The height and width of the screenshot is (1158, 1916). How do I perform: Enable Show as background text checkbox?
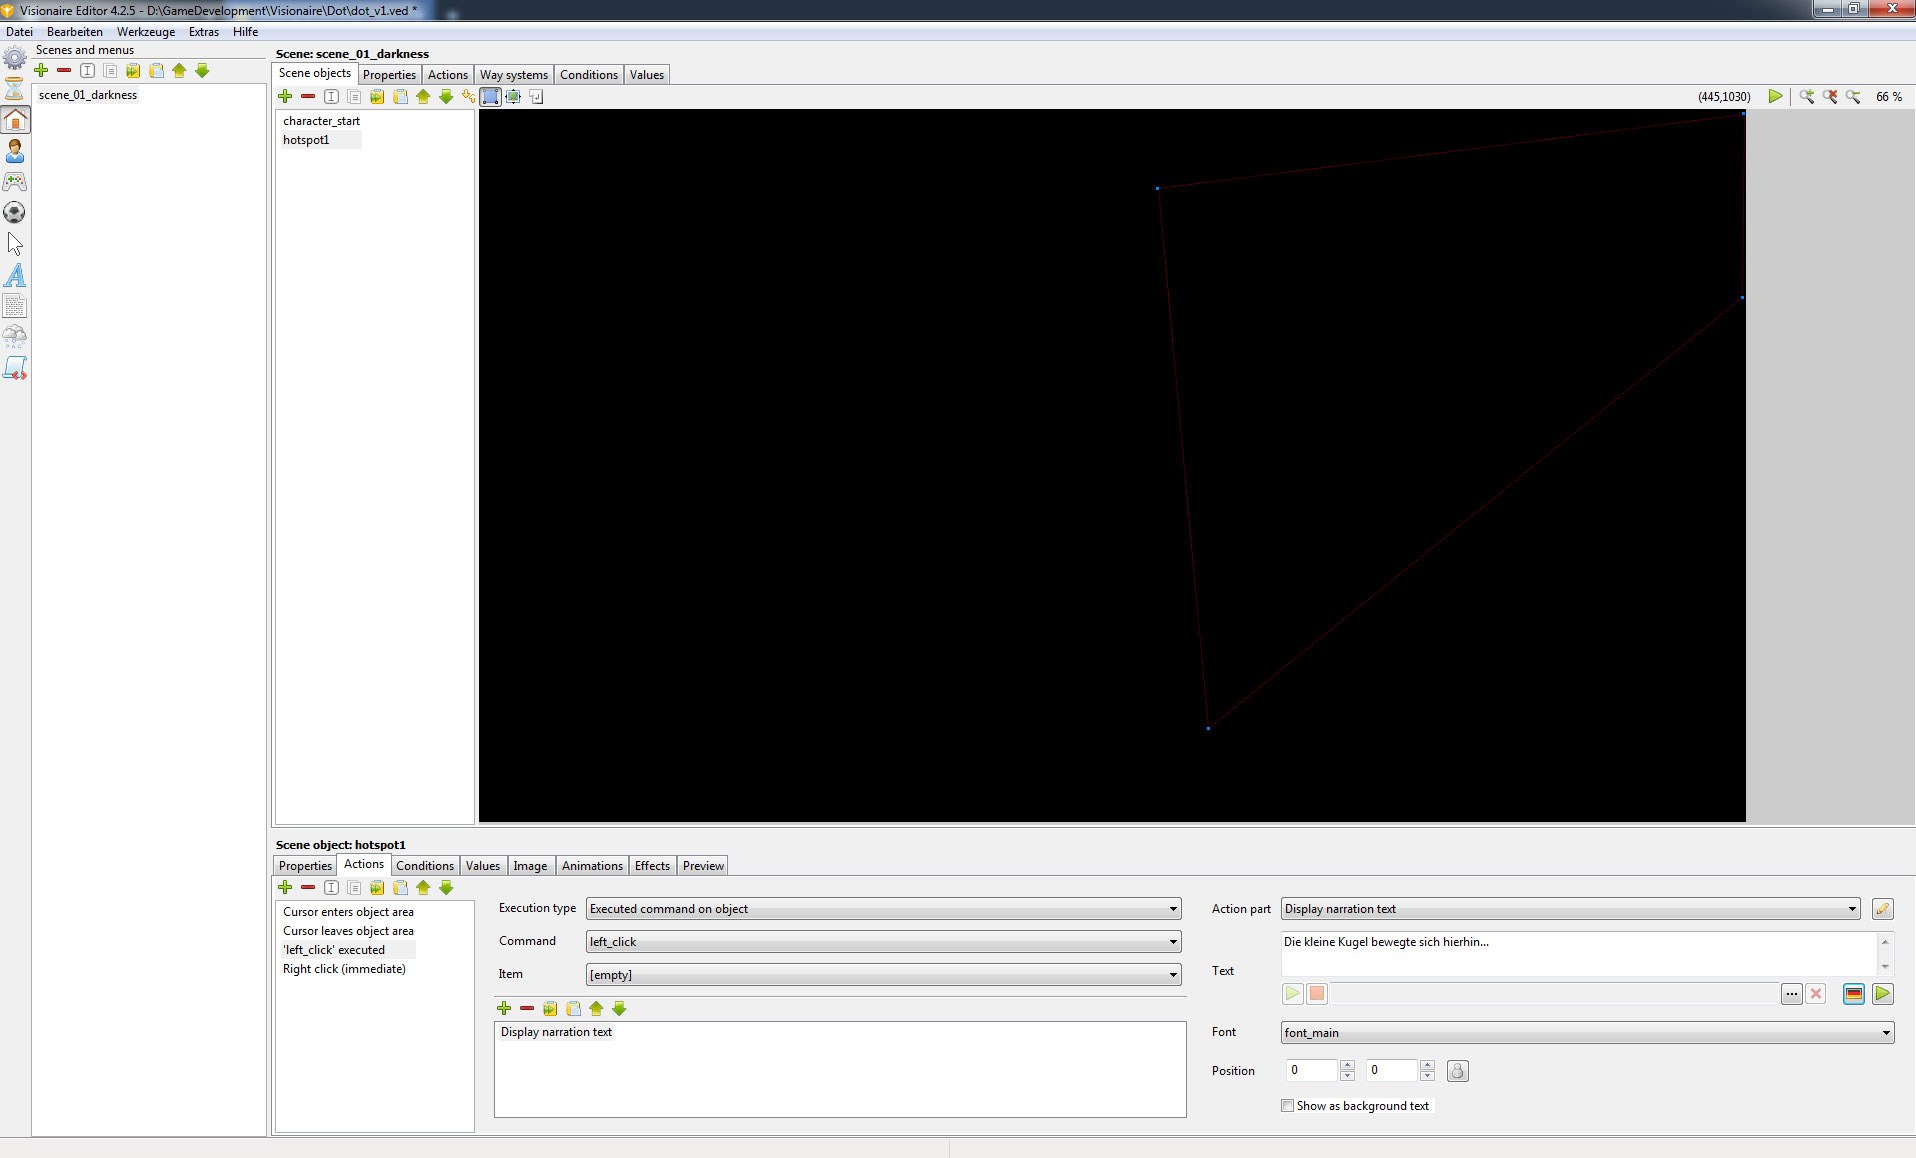point(1288,1106)
